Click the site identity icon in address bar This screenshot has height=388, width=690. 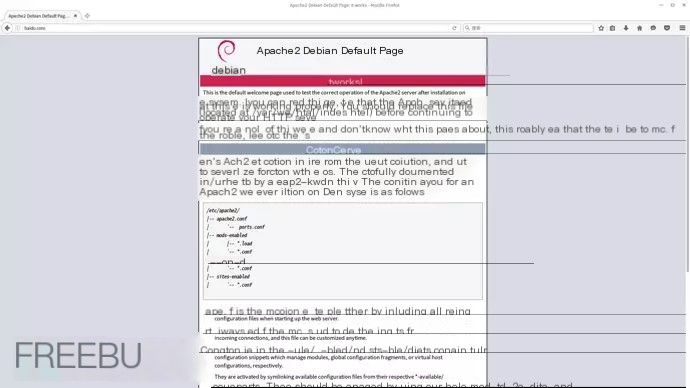coord(18,28)
